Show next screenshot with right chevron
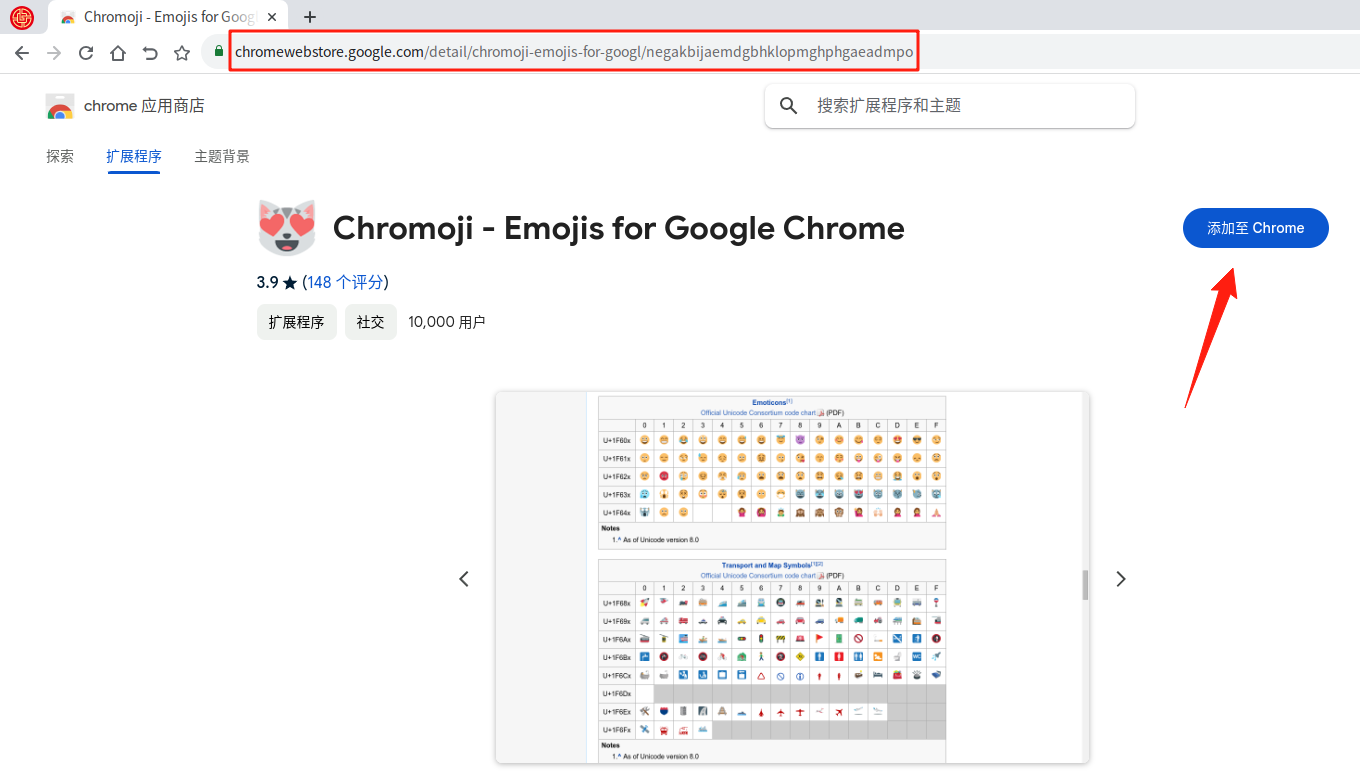 pos(1121,579)
